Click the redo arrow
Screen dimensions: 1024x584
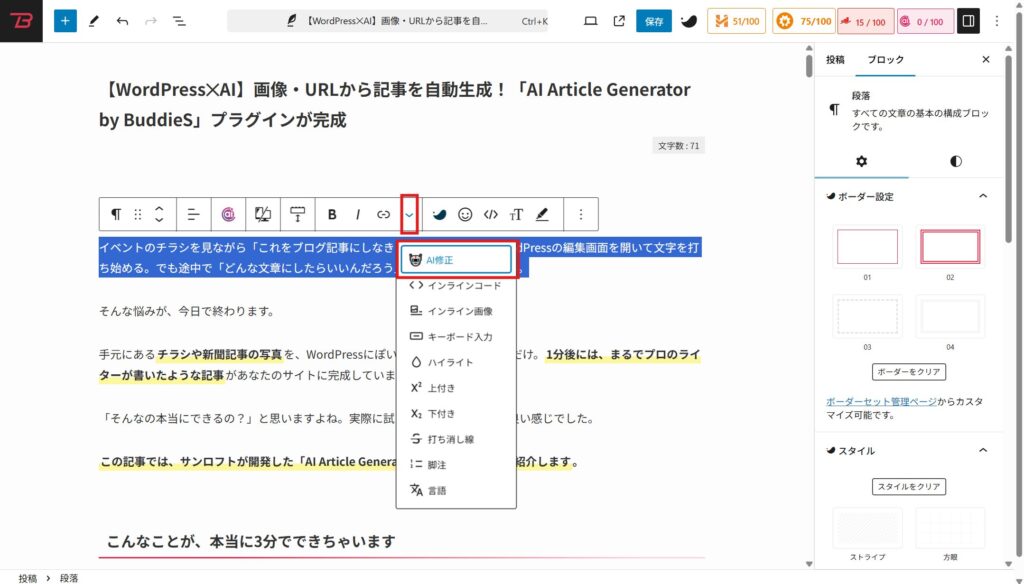pos(151,21)
